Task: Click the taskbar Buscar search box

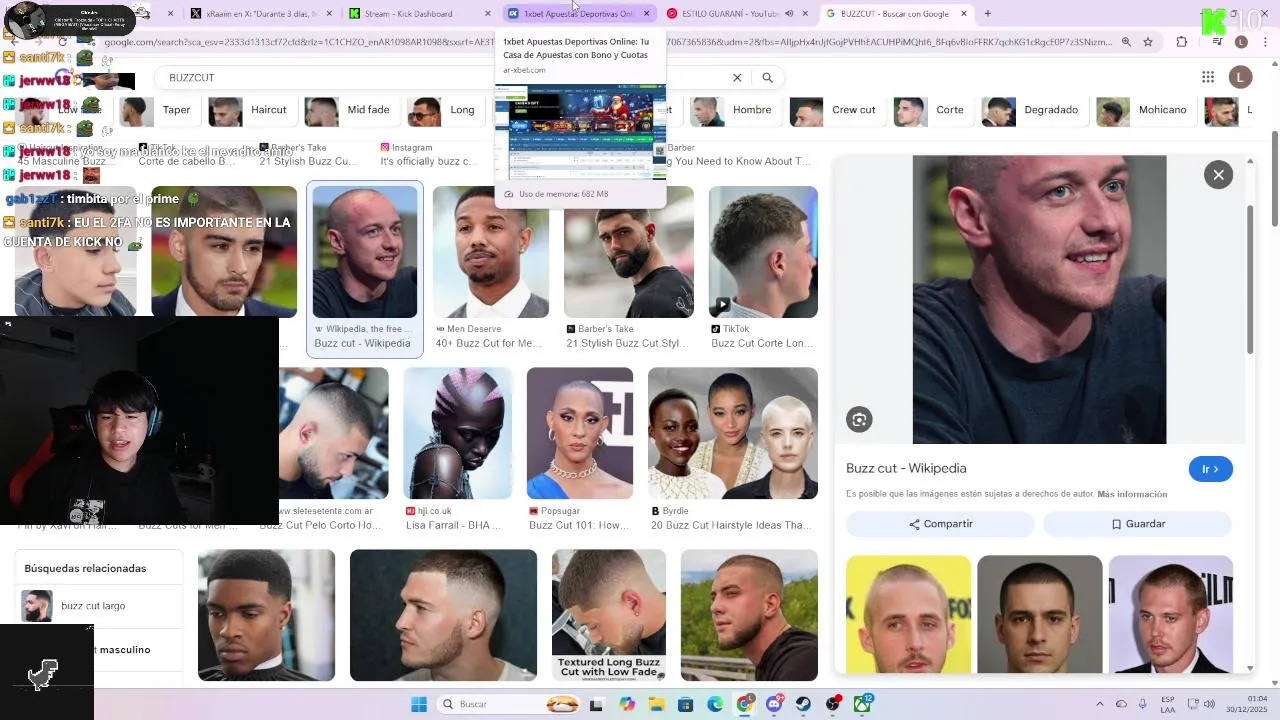Action: coord(510,704)
